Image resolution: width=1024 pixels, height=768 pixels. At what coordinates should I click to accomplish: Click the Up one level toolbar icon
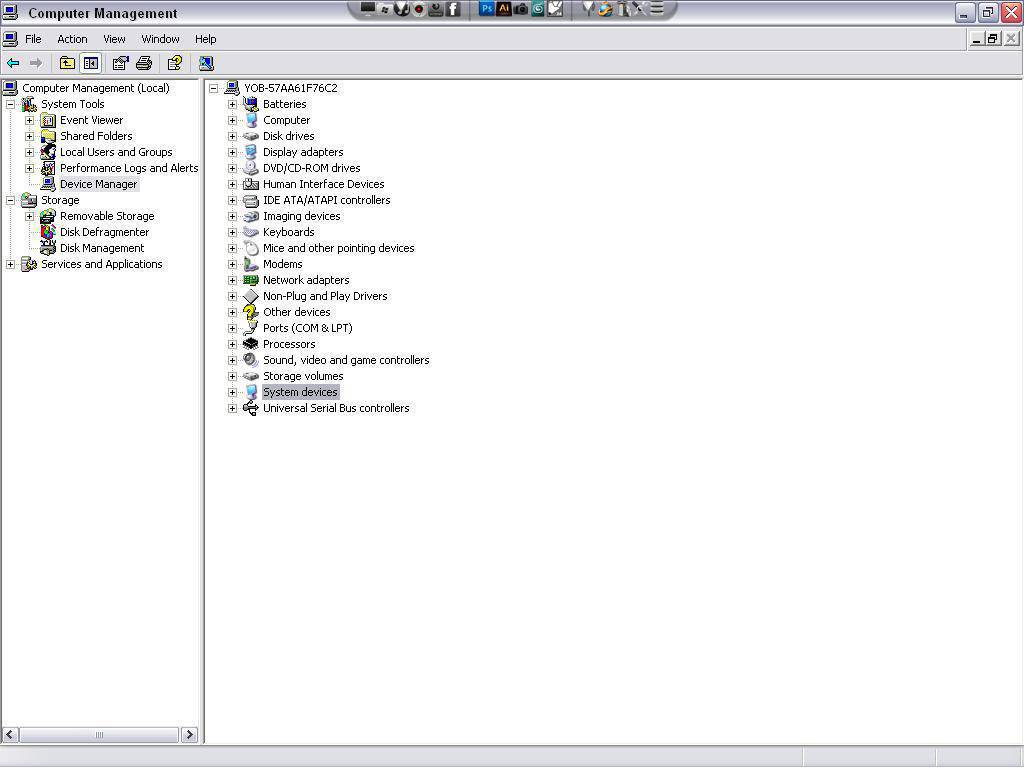67,63
